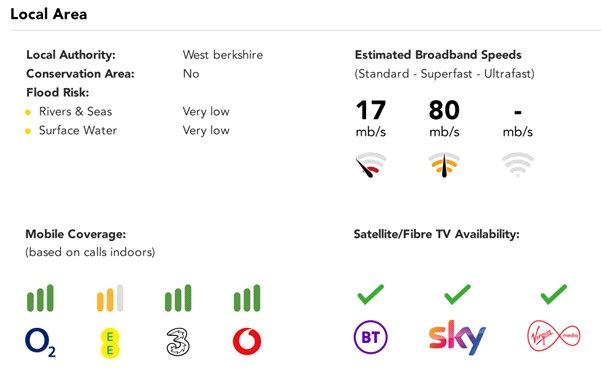Click the O2 signal strength bars
This screenshot has width=602, height=370.
(40, 298)
